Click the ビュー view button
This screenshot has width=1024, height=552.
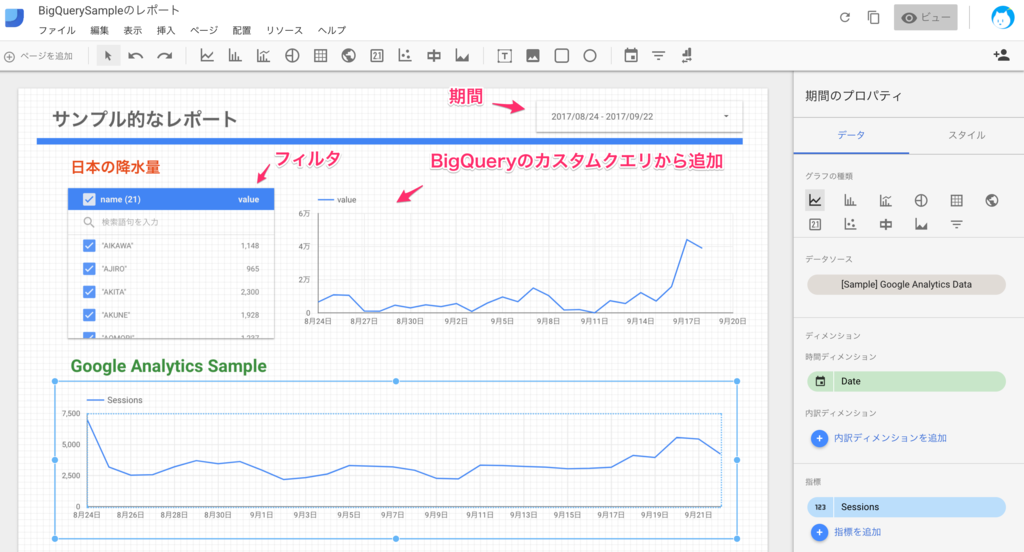tap(925, 18)
